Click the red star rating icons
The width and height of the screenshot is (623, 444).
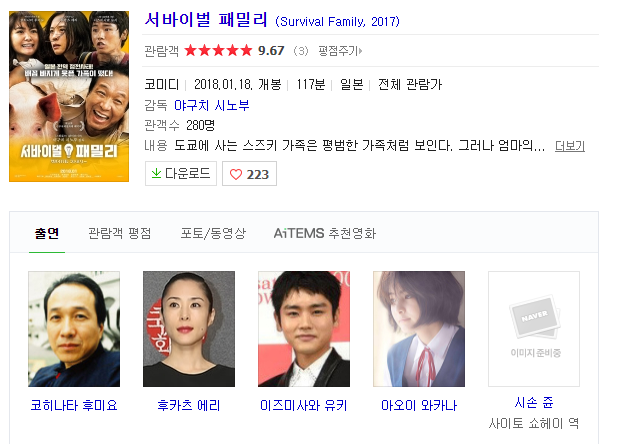tap(219, 50)
